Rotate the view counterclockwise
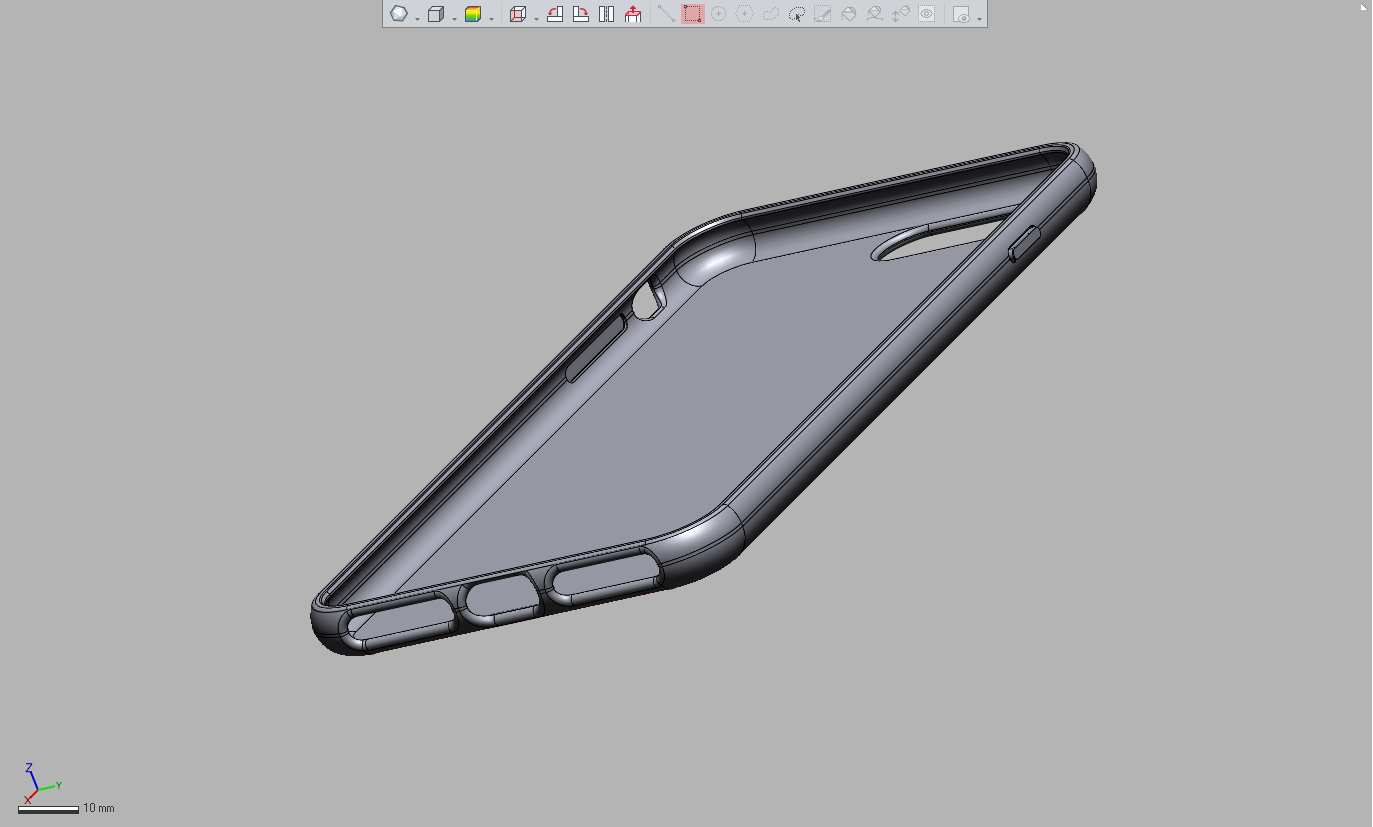 tap(555, 14)
